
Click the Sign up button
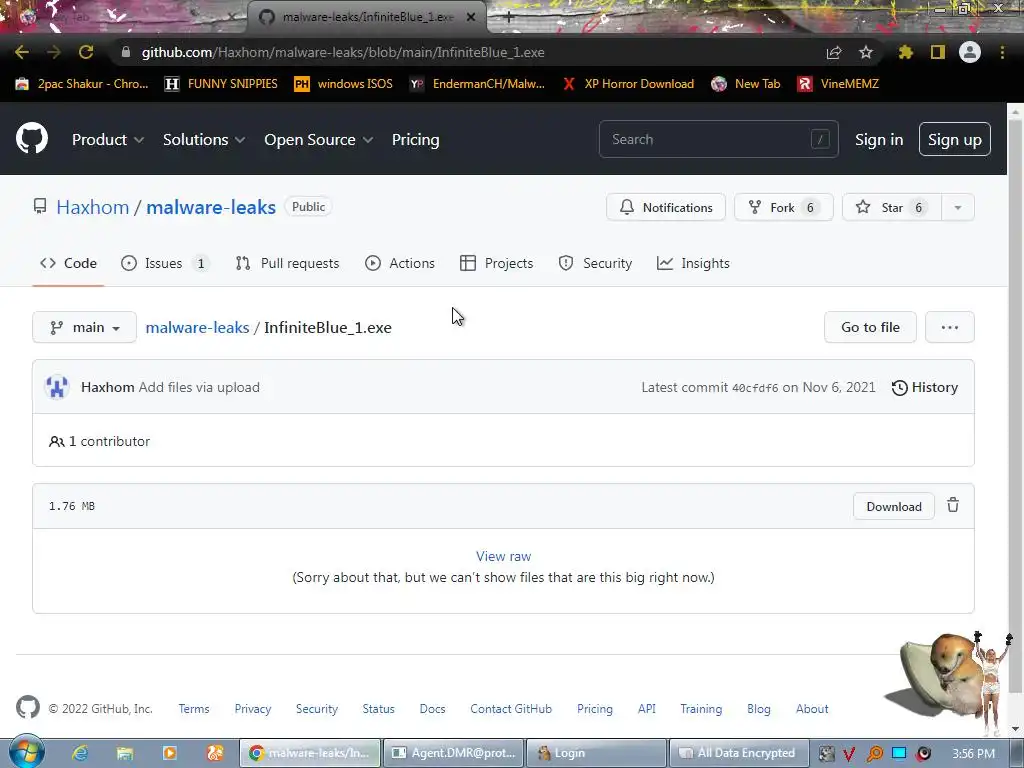[x=955, y=139]
